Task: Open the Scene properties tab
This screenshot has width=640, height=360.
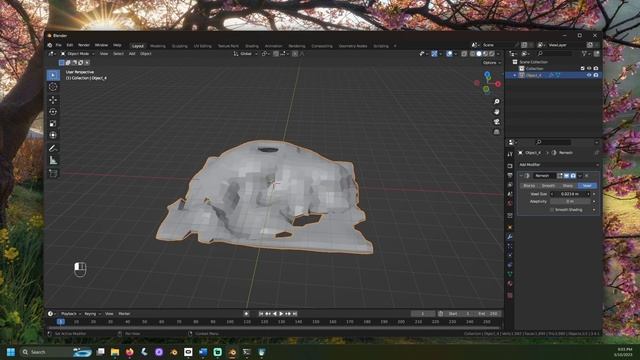Action: [510, 194]
